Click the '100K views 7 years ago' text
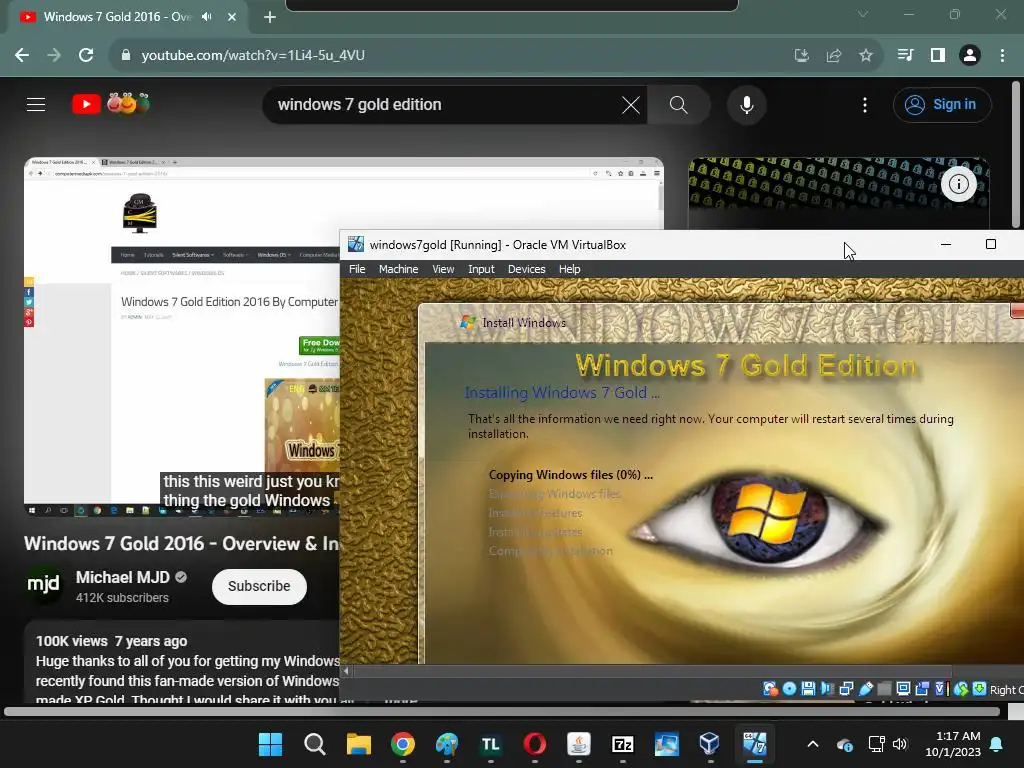The height and width of the screenshot is (768, 1024). pyautogui.click(x=112, y=641)
